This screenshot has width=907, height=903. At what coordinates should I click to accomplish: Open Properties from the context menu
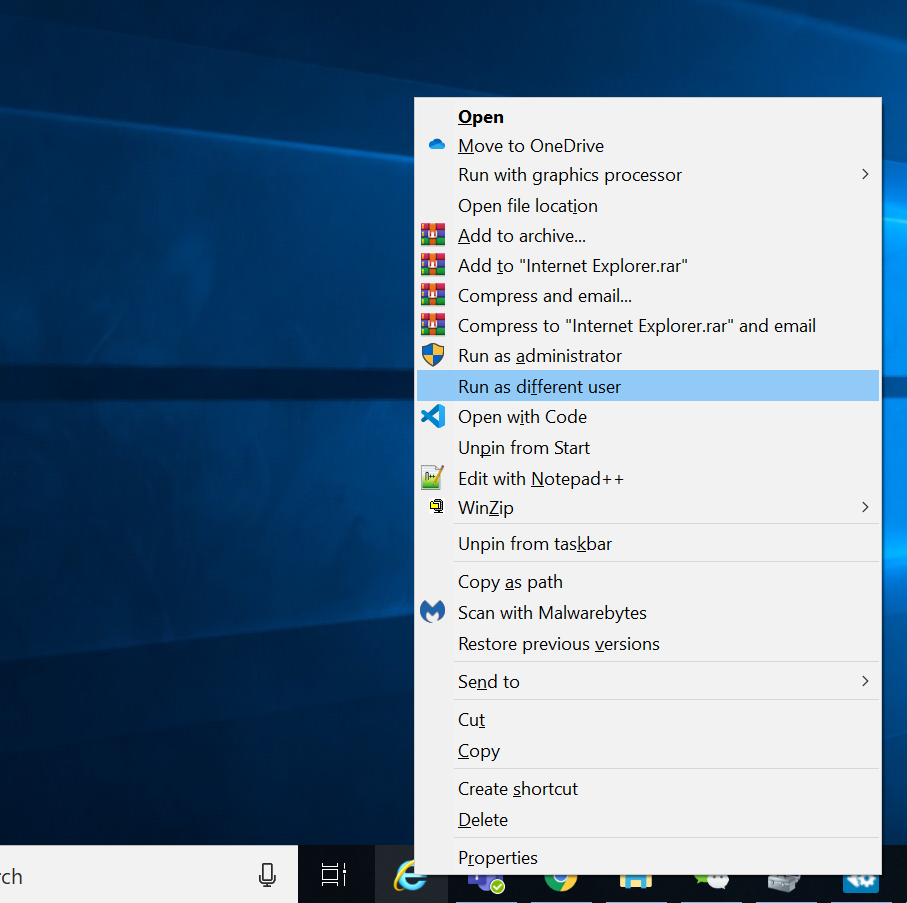[497, 858]
